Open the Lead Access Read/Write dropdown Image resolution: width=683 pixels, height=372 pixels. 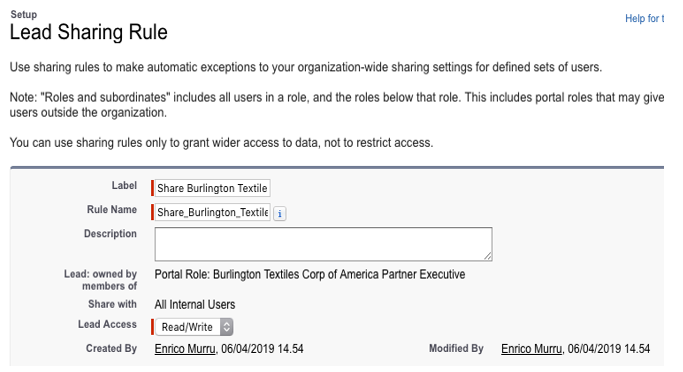click(x=194, y=327)
